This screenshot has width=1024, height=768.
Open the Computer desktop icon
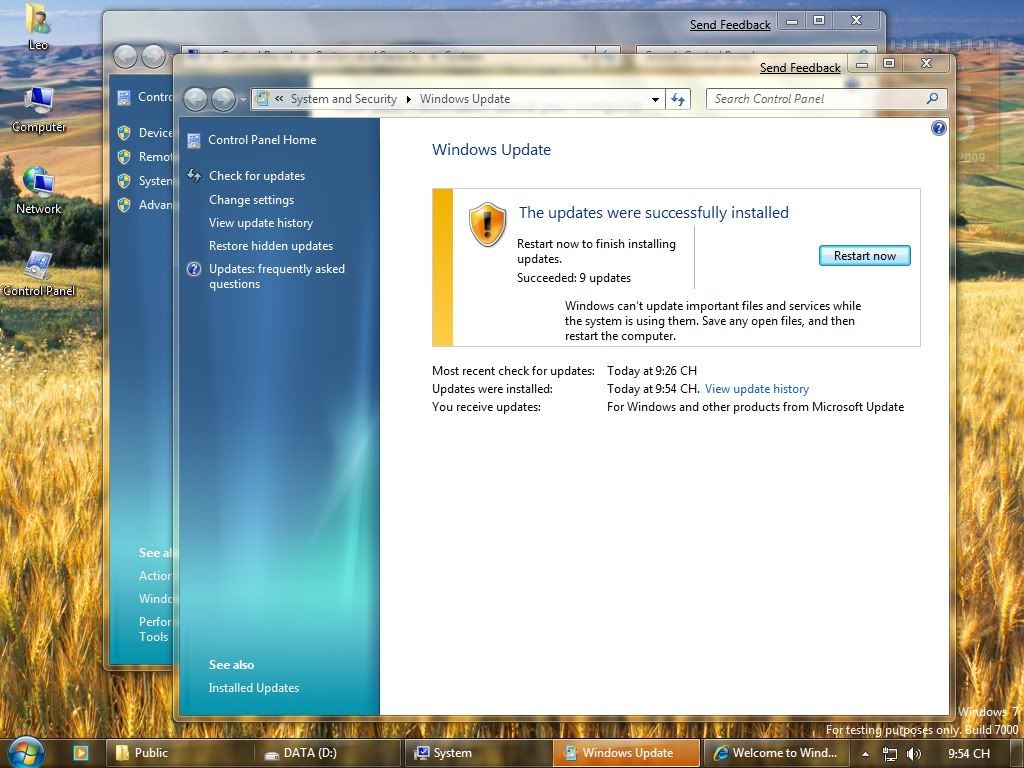point(39,109)
